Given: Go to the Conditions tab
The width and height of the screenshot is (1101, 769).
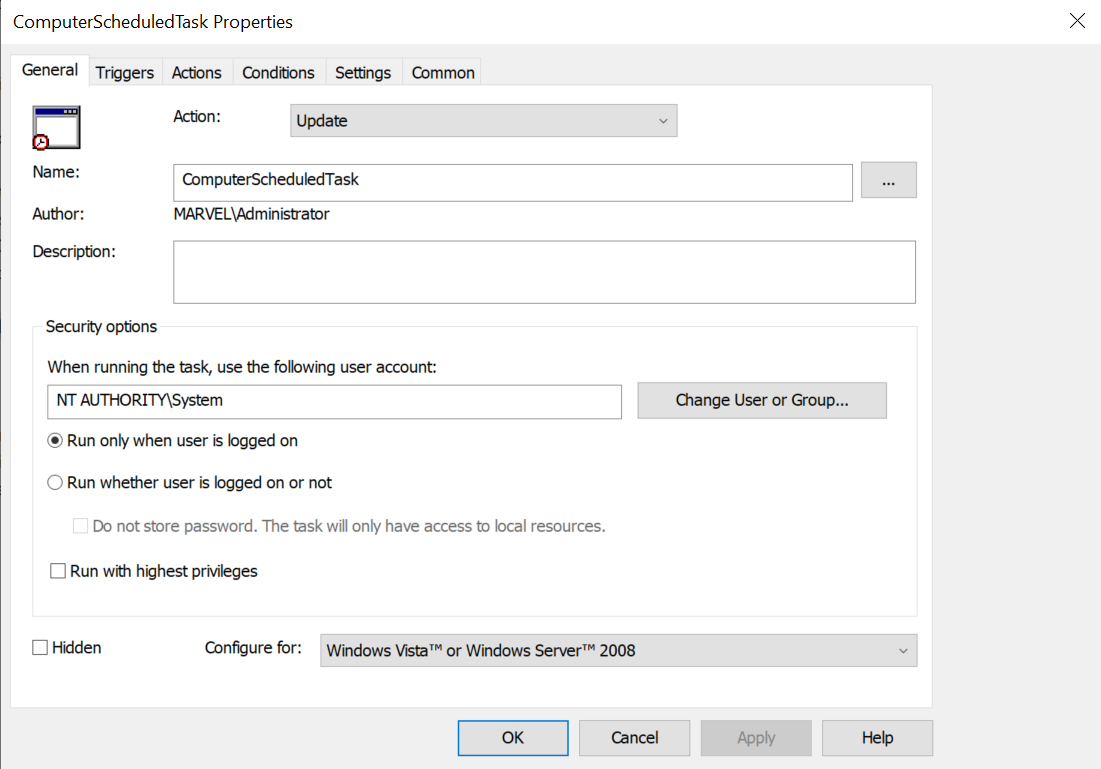Looking at the screenshot, I should (278, 72).
